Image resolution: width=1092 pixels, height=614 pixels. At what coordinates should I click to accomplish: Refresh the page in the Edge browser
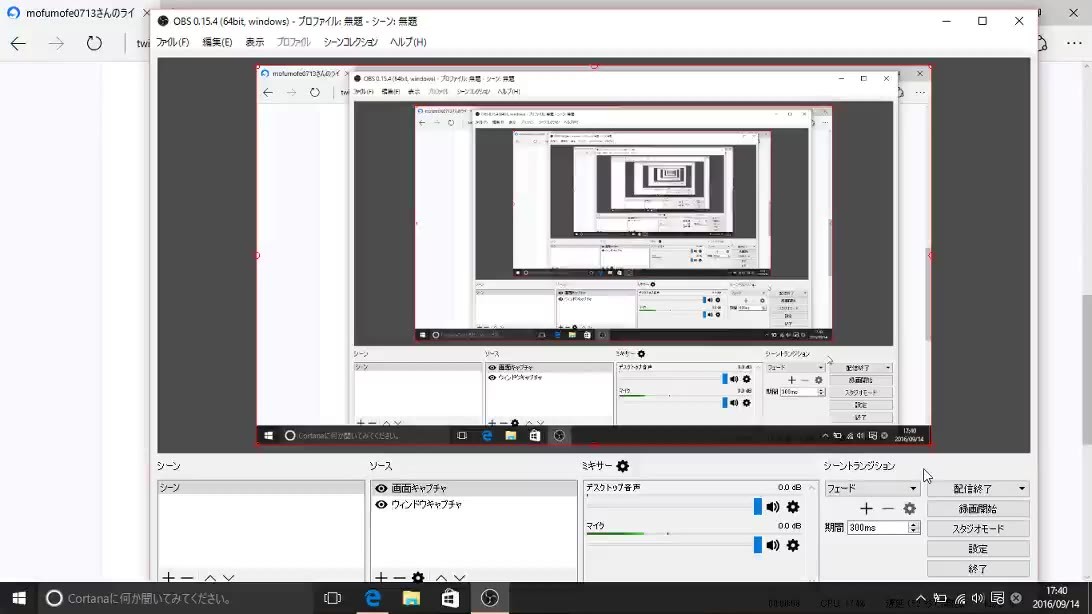(x=94, y=43)
